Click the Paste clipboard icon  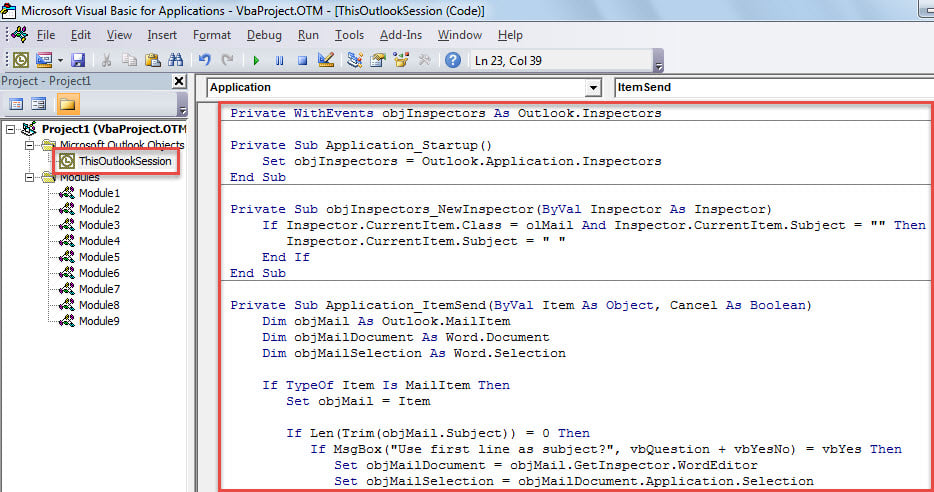pyautogui.click(x=152, y=60)
